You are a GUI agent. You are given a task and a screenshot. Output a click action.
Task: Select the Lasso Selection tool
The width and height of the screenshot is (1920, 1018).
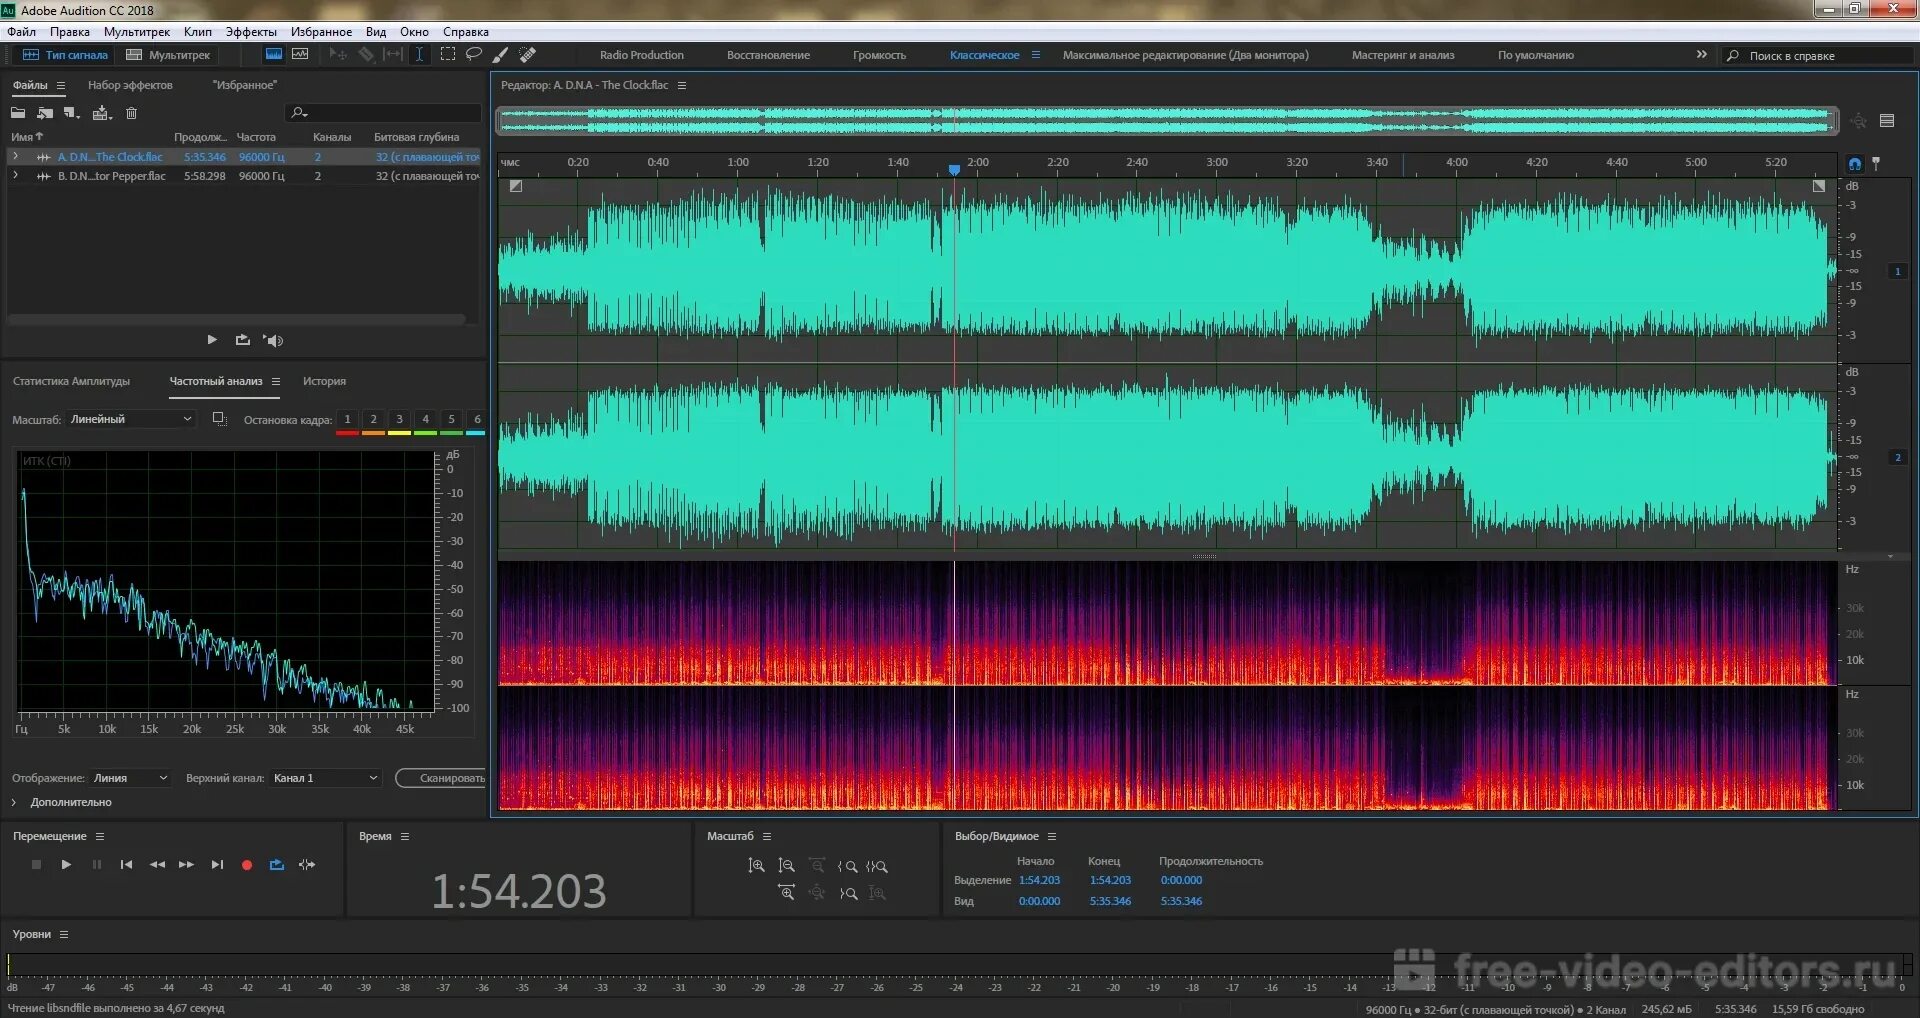pos(474,54)
